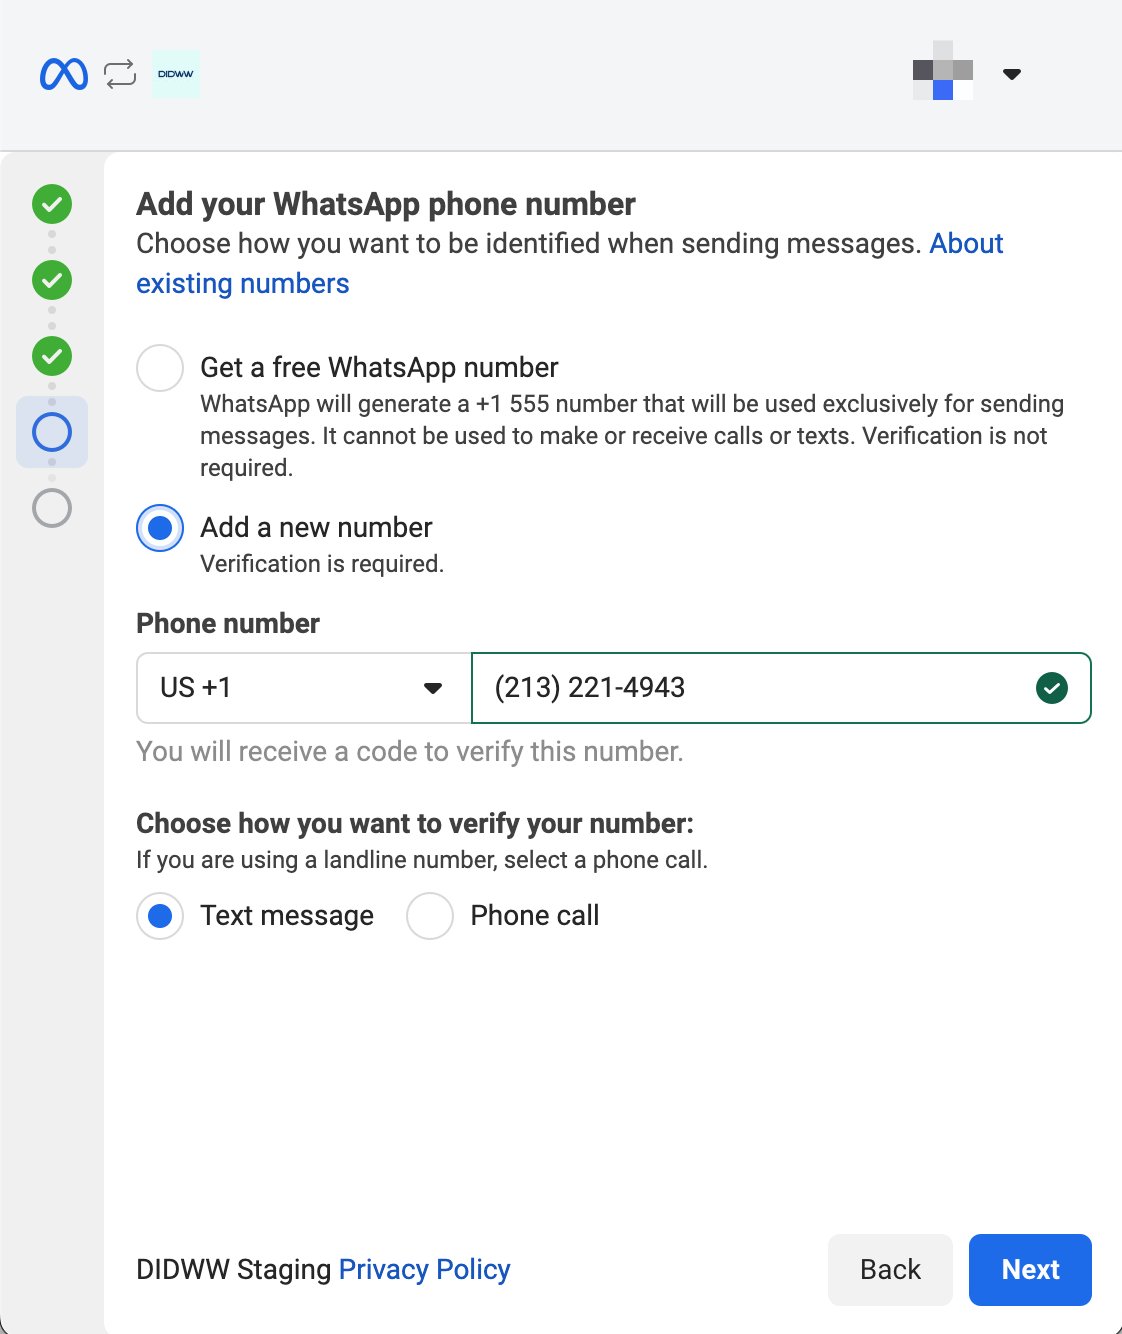Select Add a new number option
Image resolution: width=1122 pixels, height=1334 pixels.
tap(160, 528)
